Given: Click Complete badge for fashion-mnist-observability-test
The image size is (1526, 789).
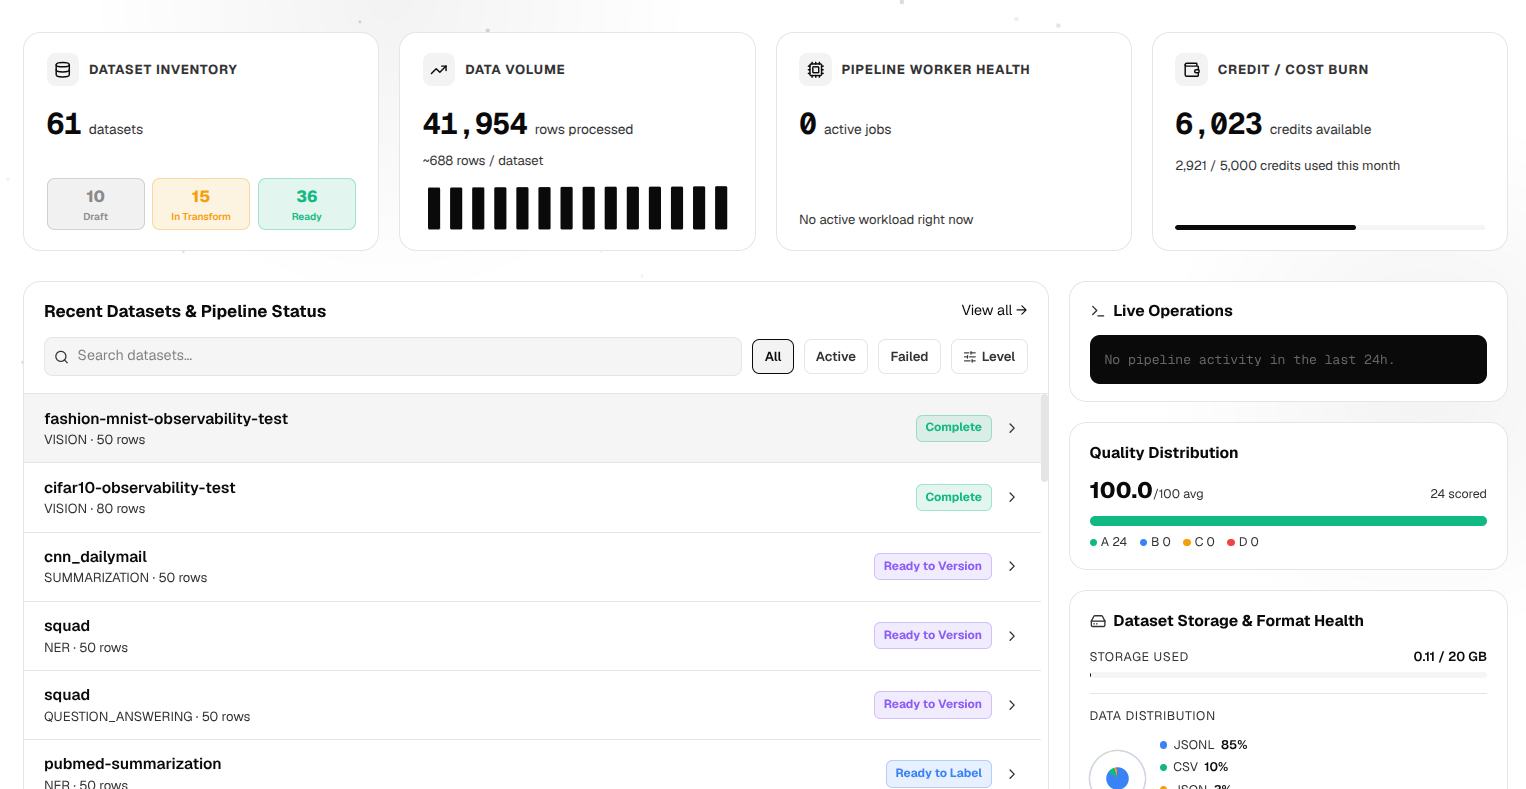Looking at the screenshot, I should [x=954, y=428].
